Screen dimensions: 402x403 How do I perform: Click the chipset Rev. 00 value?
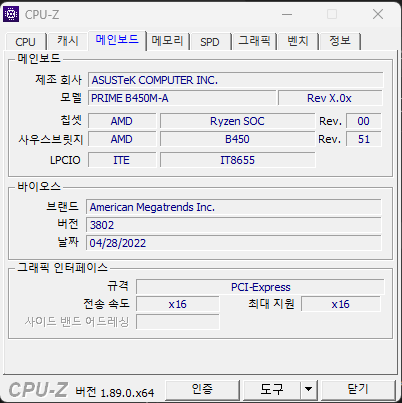364,121
